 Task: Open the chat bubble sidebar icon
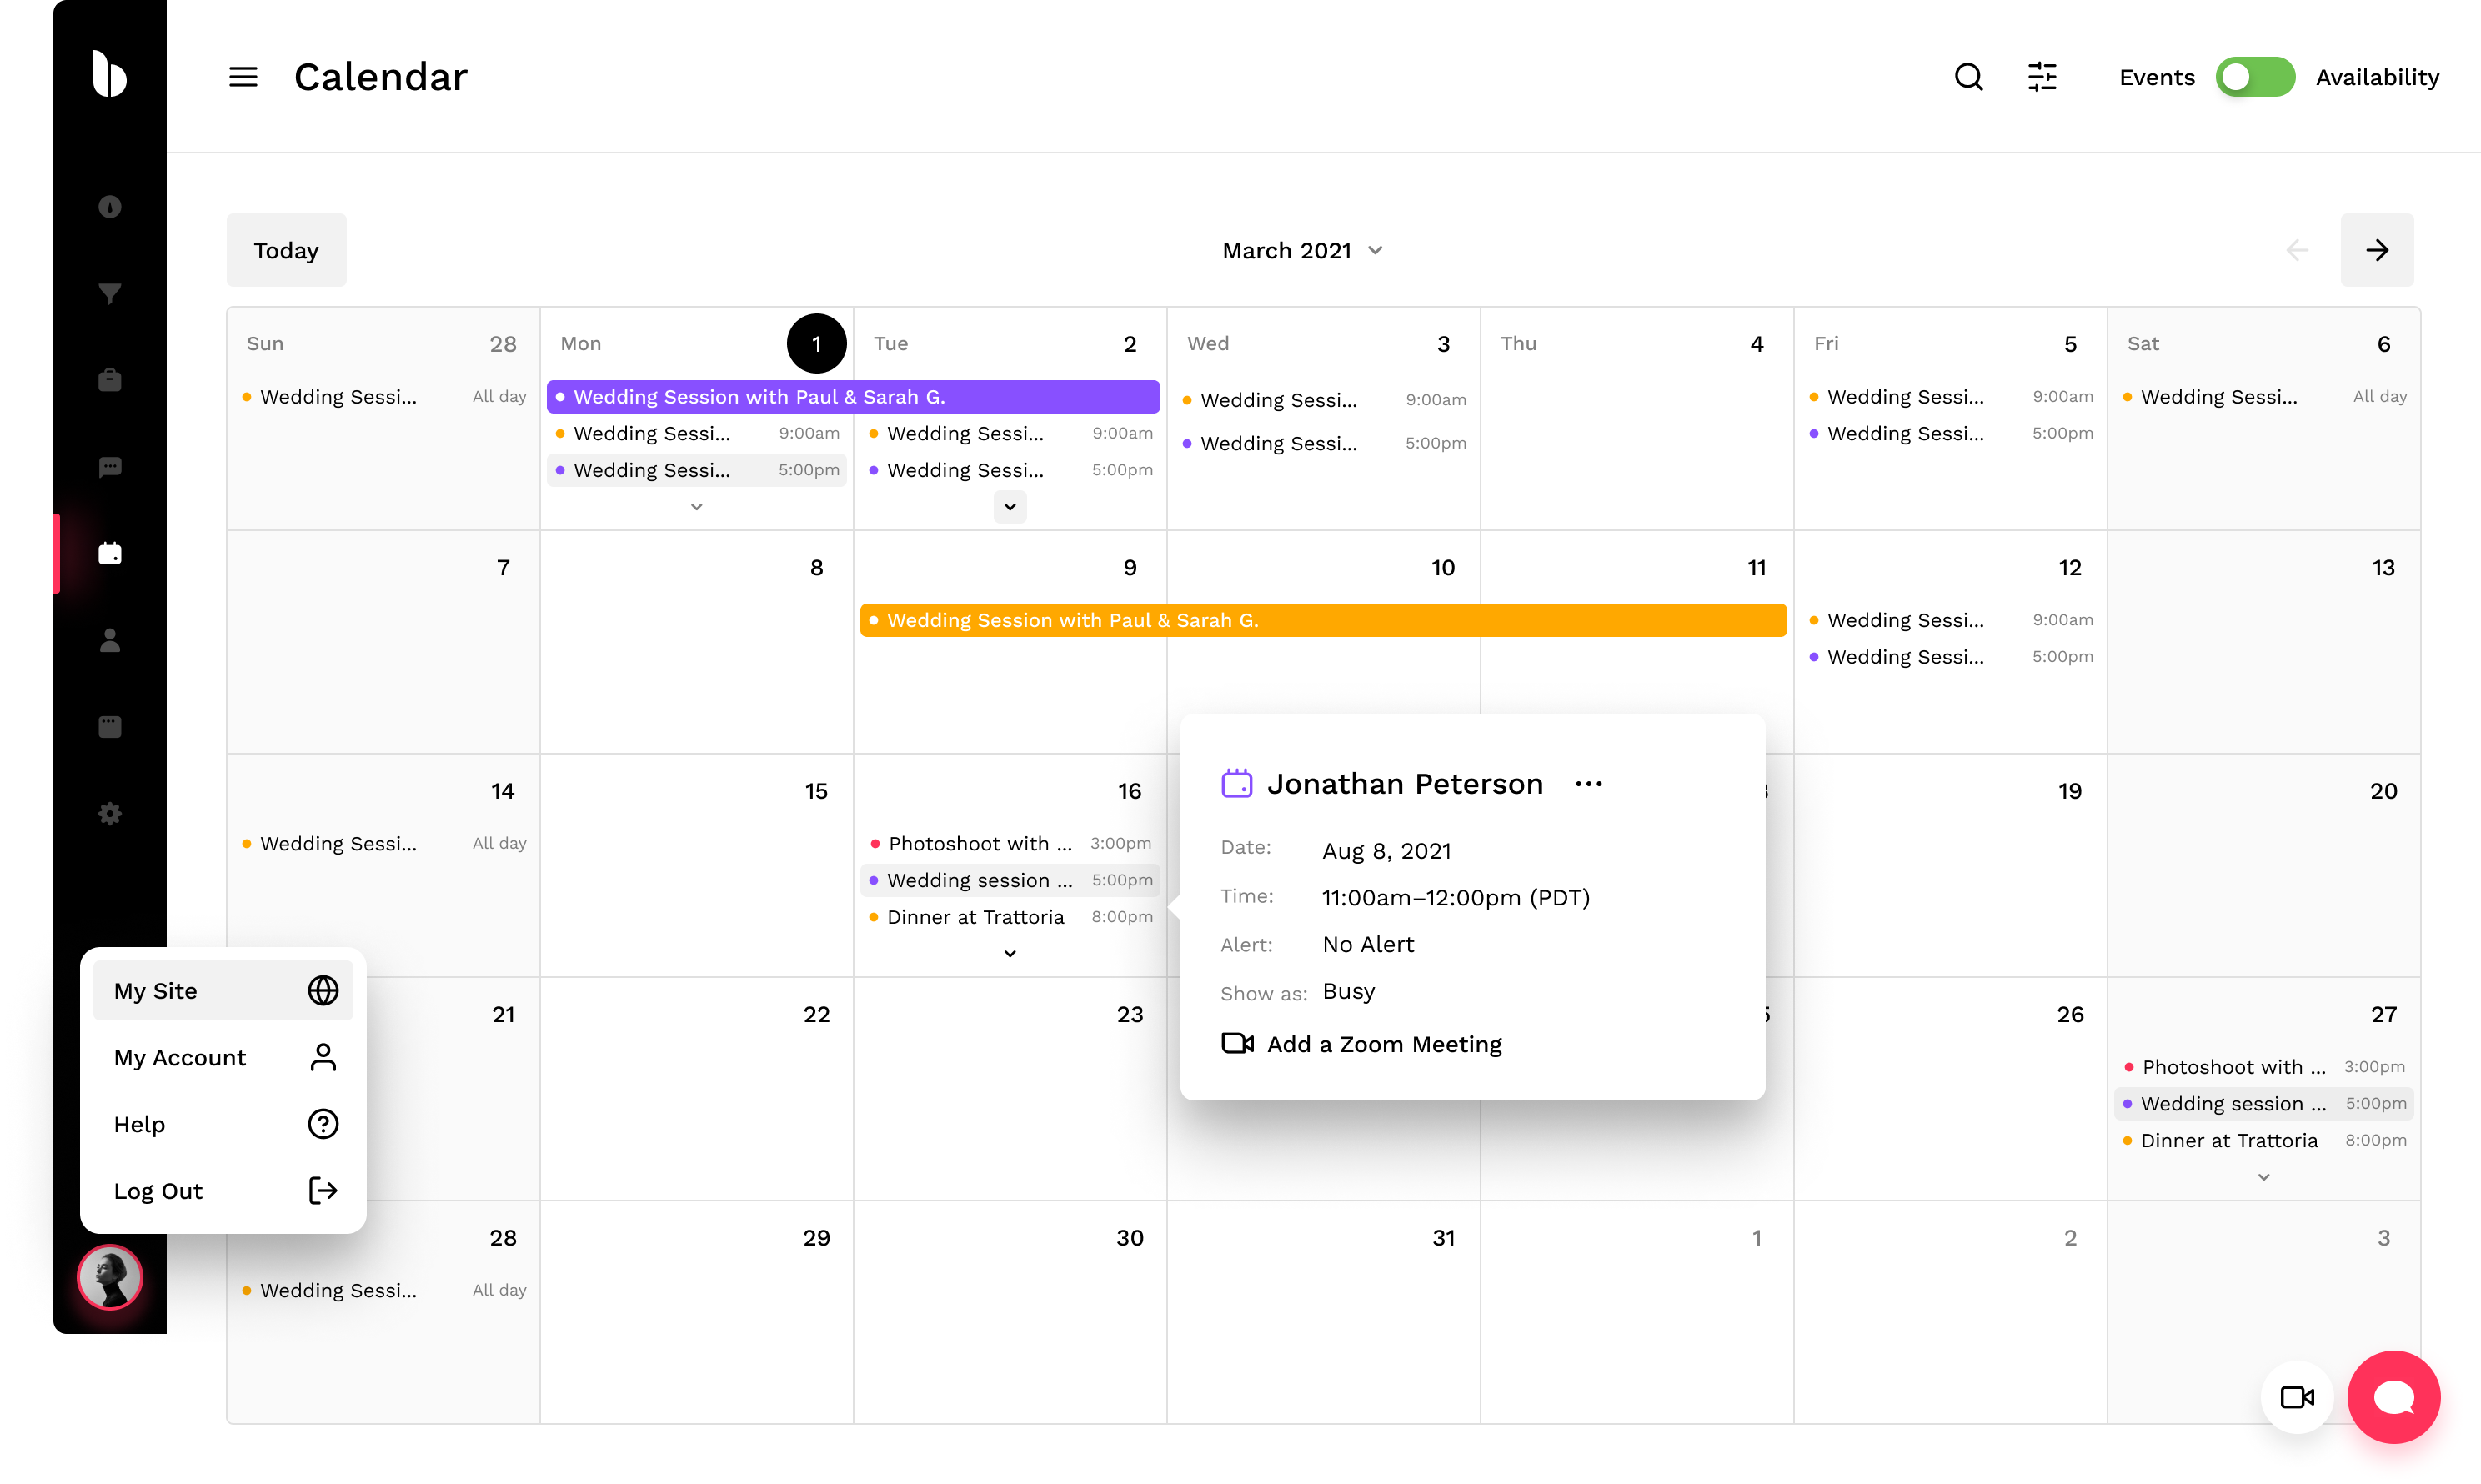110,467
